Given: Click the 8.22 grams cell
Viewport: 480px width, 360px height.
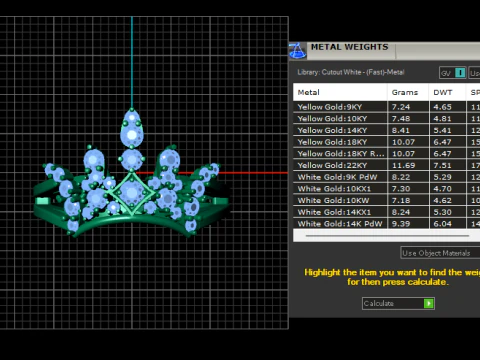Looking at the screenshot, I should point(408,177).
